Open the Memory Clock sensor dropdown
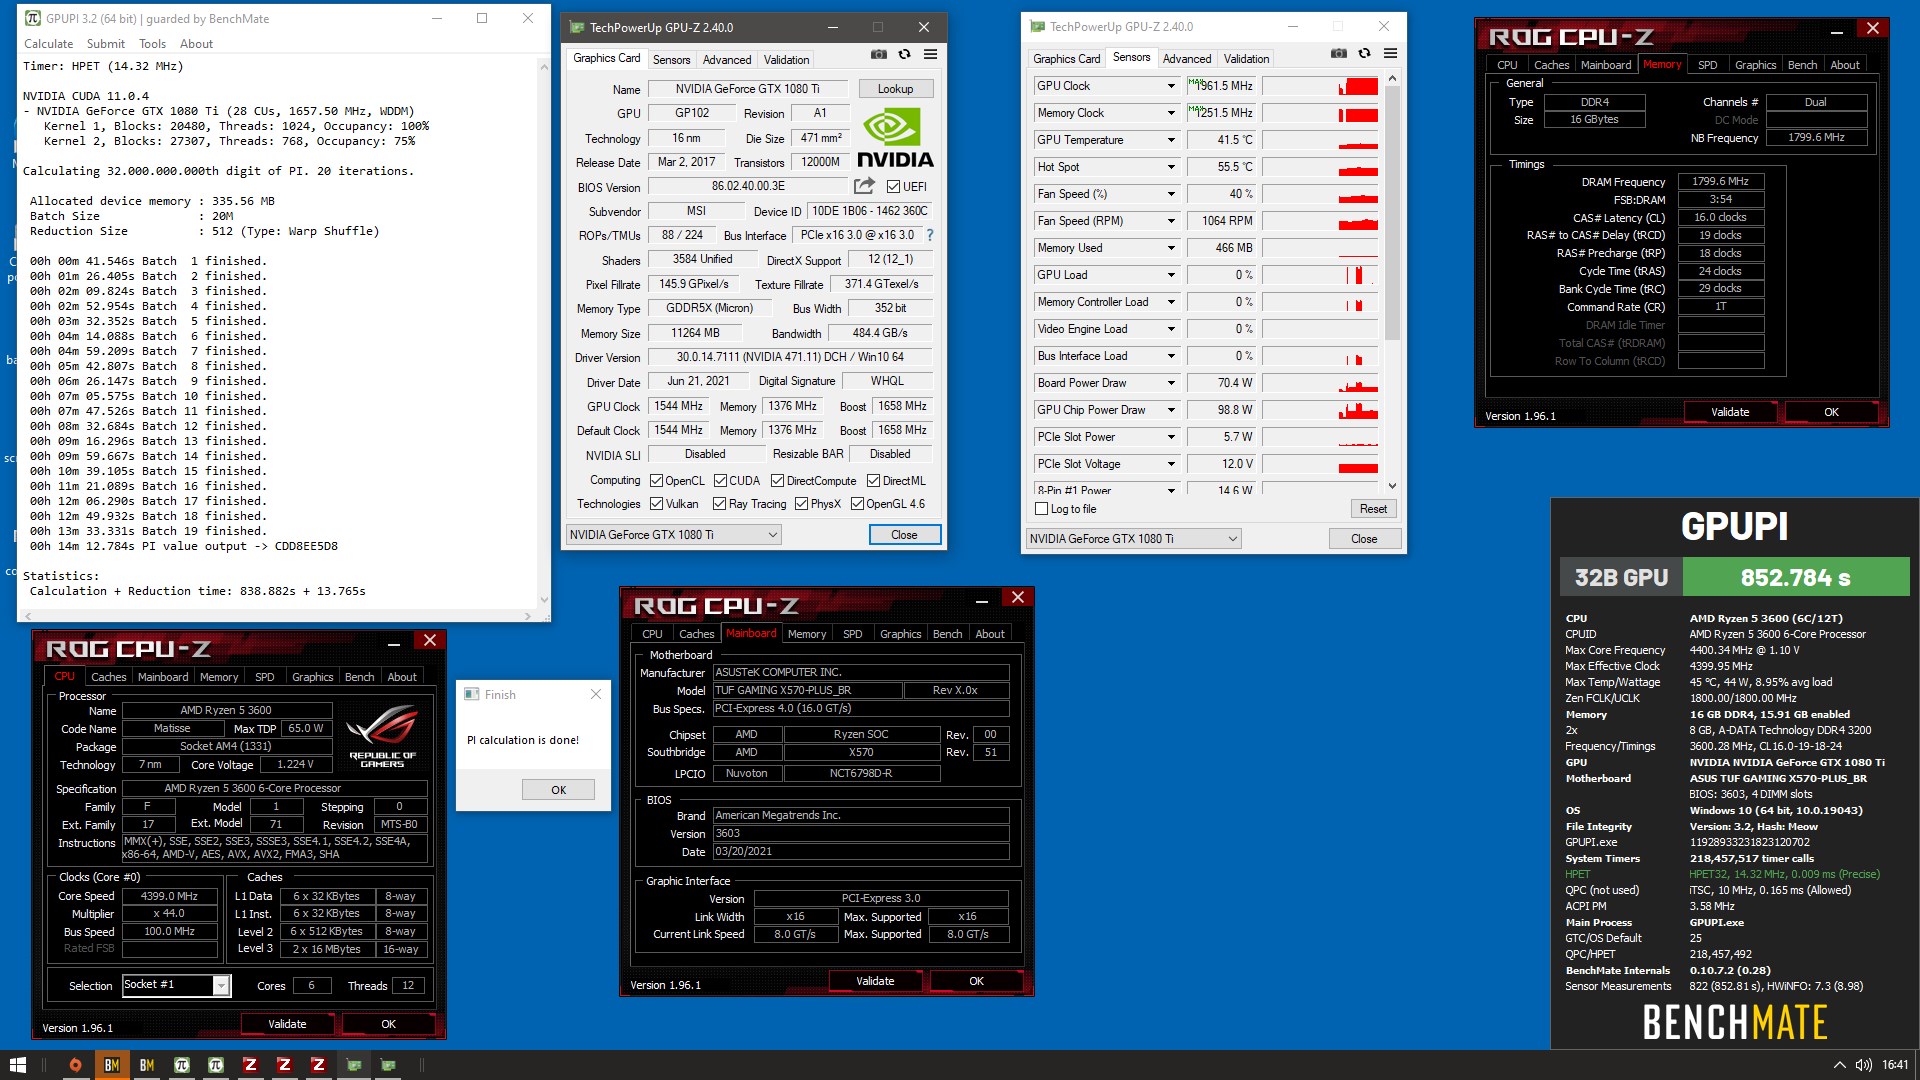This screenshot has width=1920, height=1080. point(1171,113)
